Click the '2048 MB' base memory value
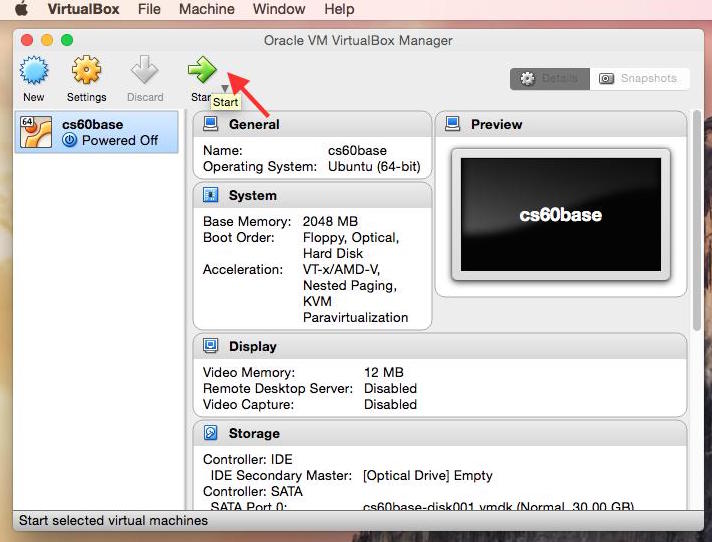This screenshot has height=542, width=712. 330,221
